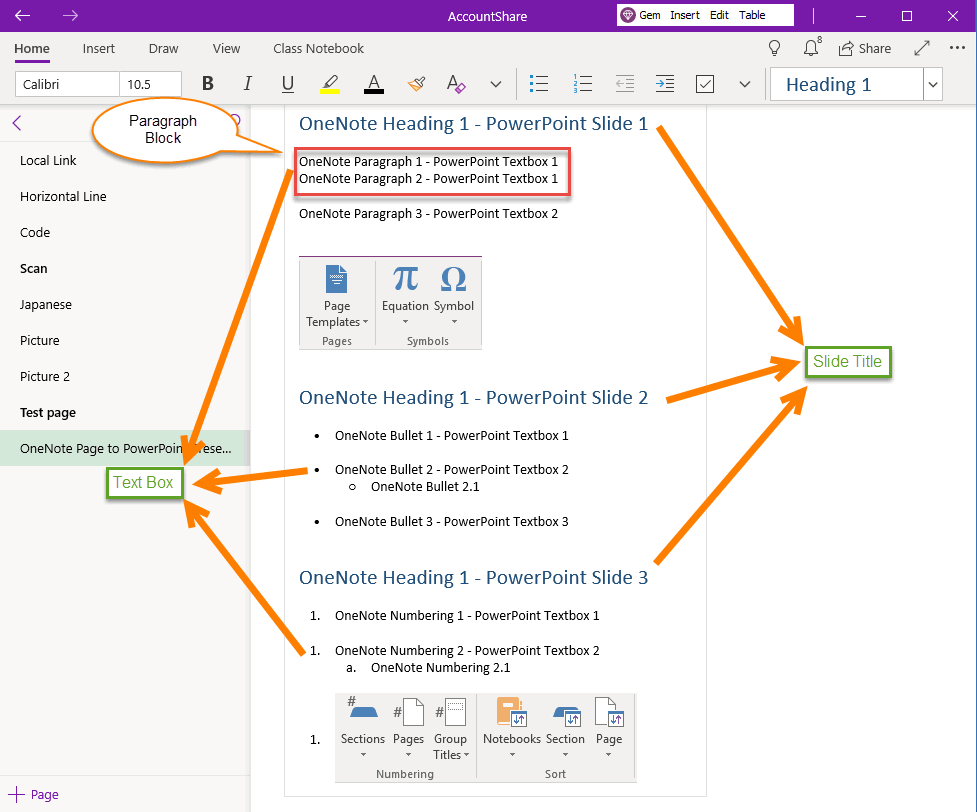Click the Numbering and Sort ribbon picture
The image size is (977, 812).
pyautogui.click(x=486, y=737)
